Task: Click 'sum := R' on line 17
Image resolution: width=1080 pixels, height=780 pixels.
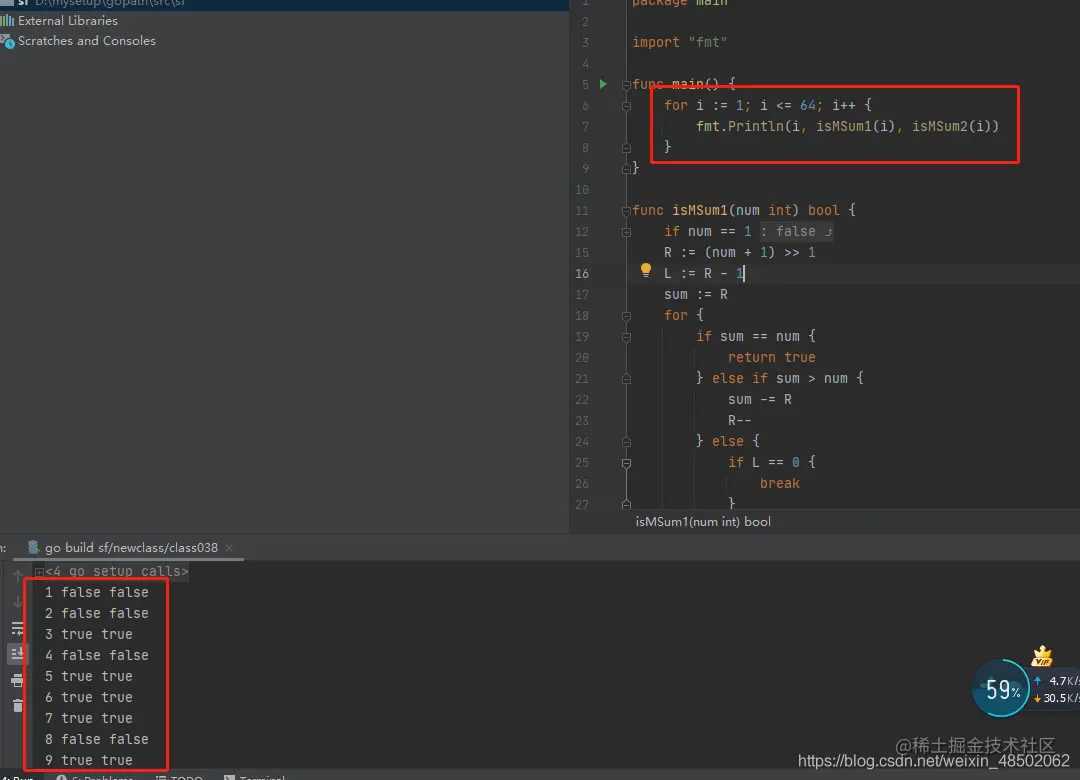Action: click(x=696, y=294)
